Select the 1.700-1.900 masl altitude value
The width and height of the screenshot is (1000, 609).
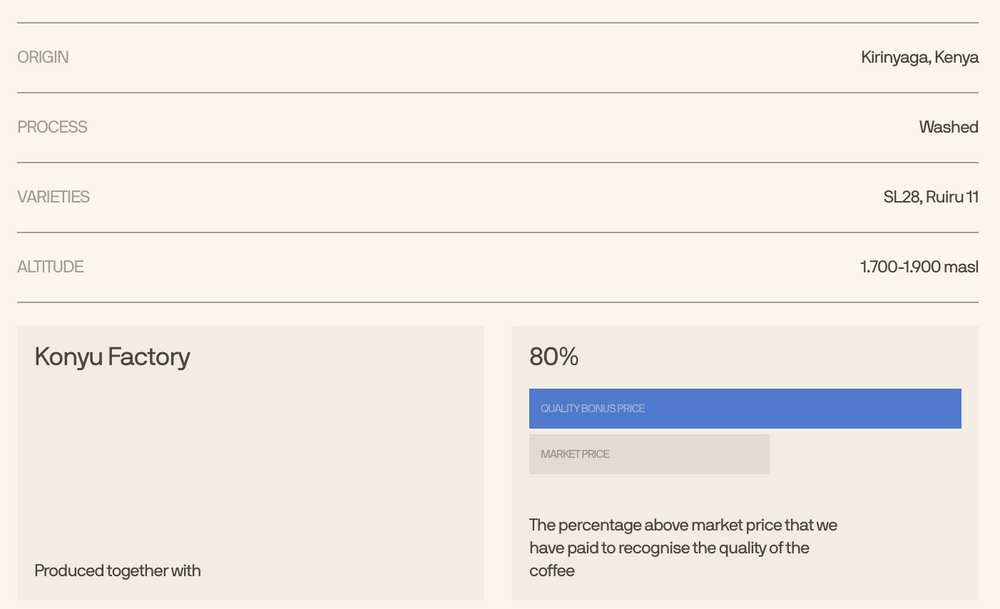coord(919,267)
